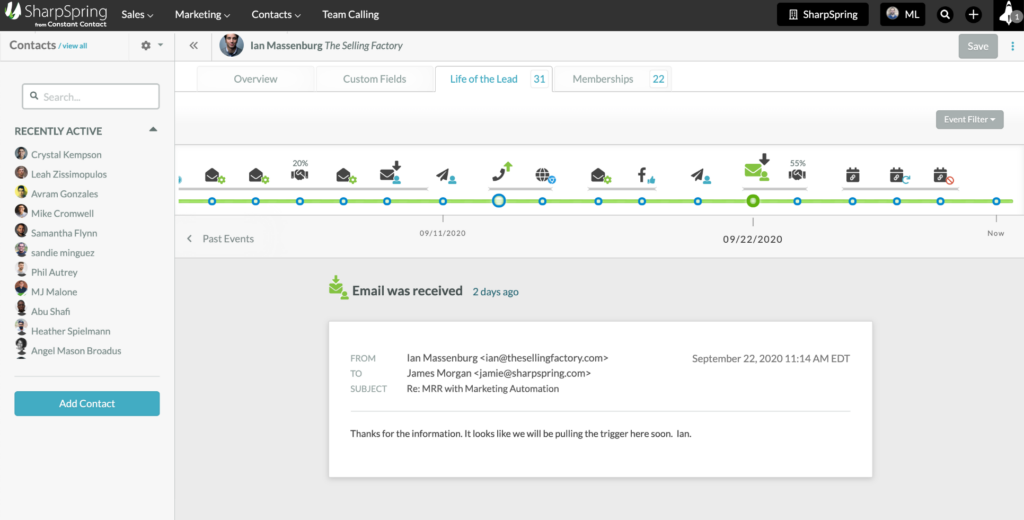Click the plus add icon in the top bar
Screen dimensions: 1024x520
pyautogui.click(x=973, y=14)
